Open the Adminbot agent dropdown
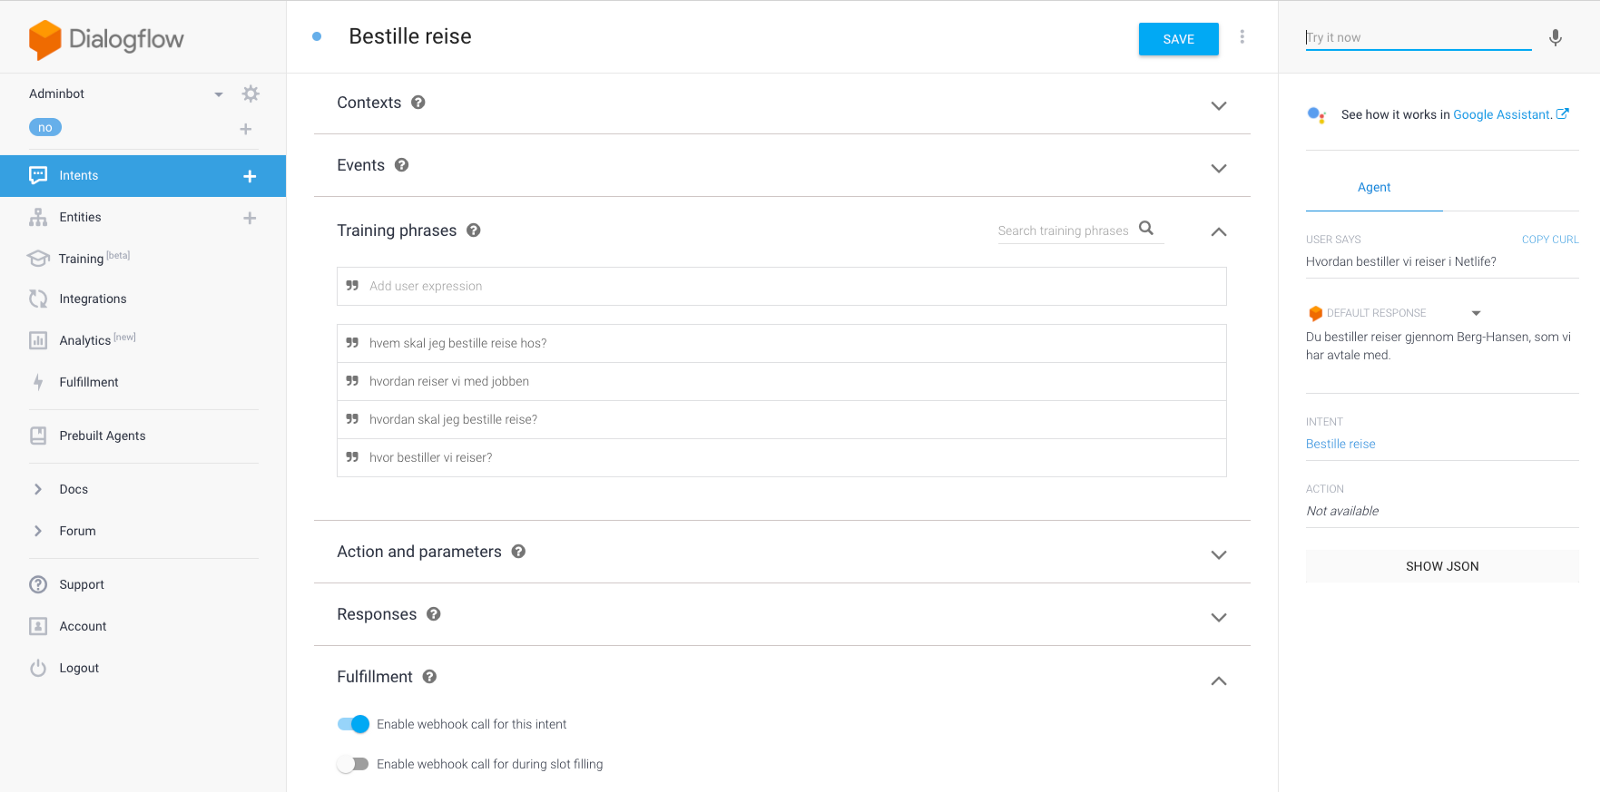The height and width of the screenshot is (792, 1600). 218,94
